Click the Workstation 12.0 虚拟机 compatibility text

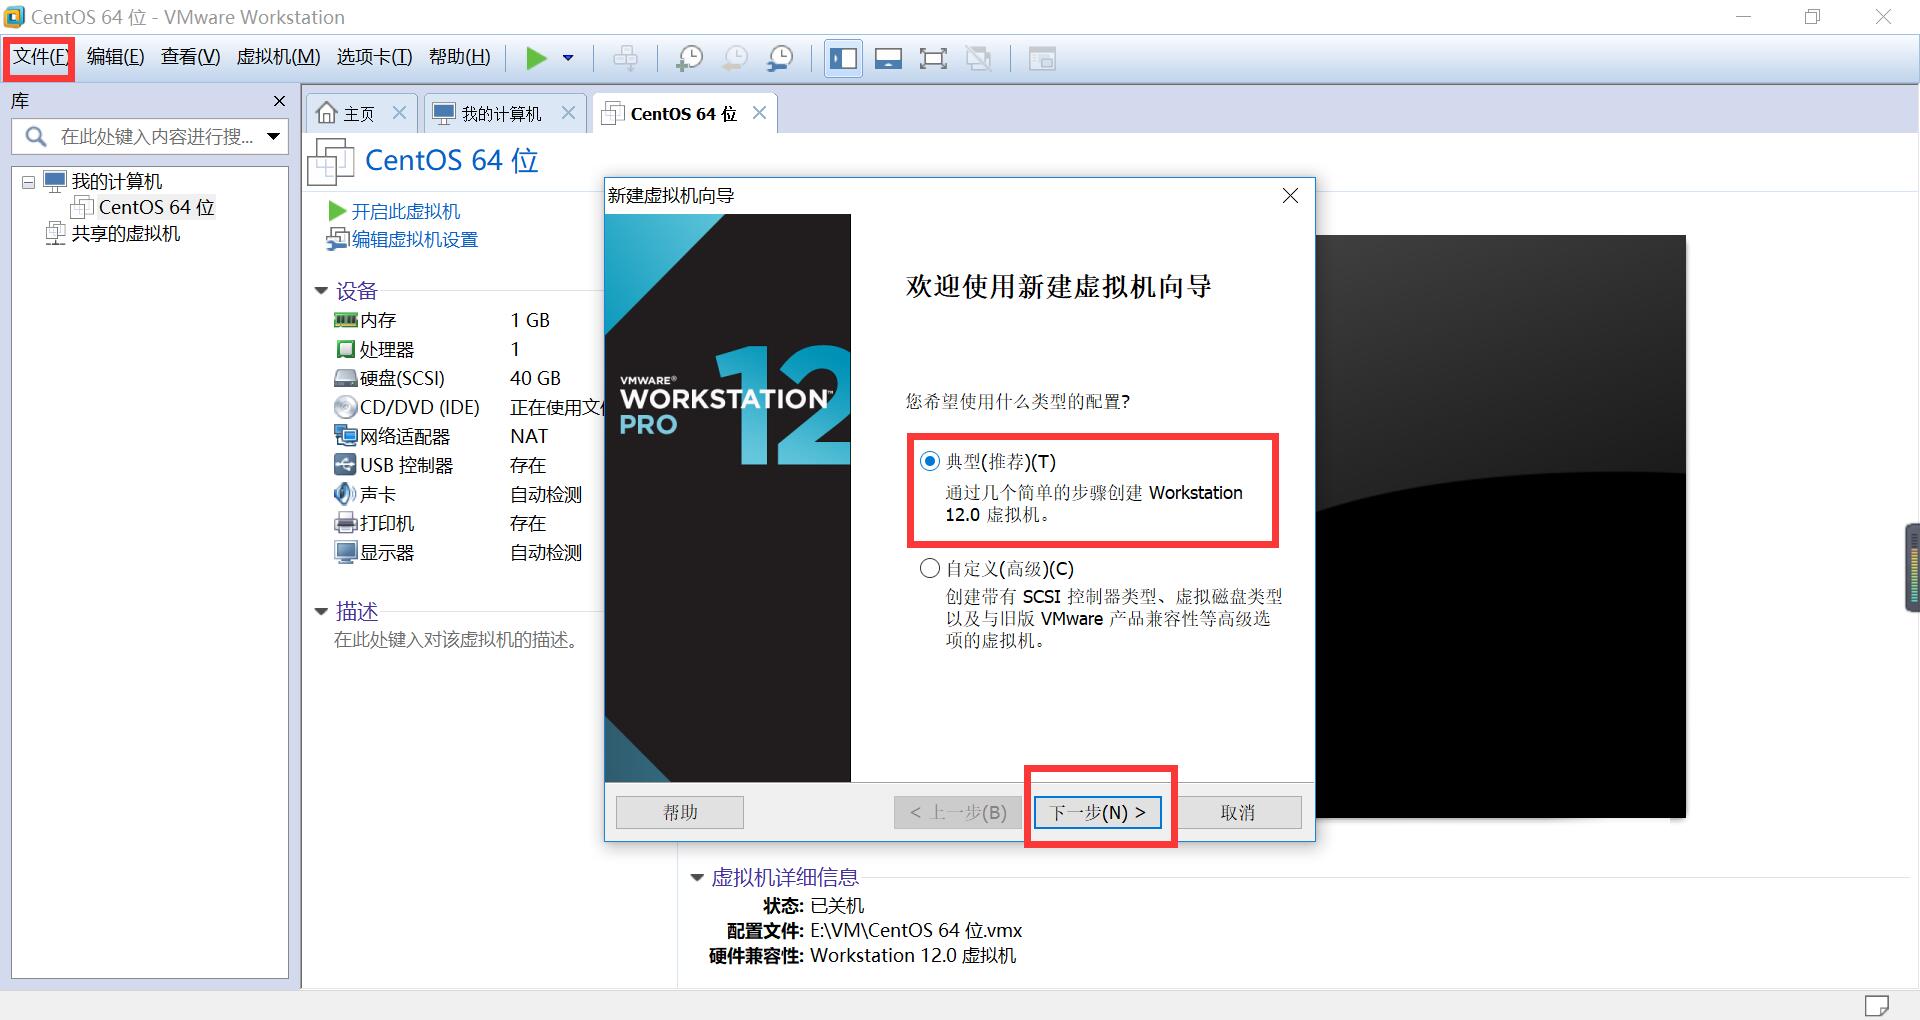tap(913, 956)
